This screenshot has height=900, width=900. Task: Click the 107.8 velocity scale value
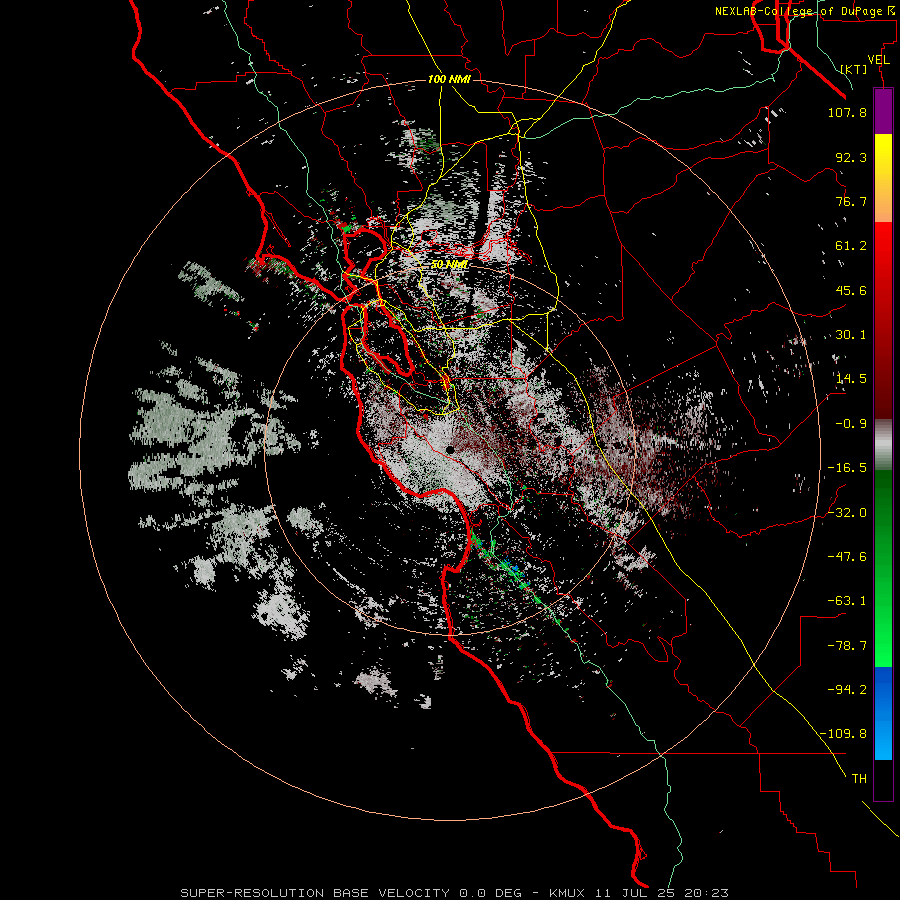pos(847,112)
